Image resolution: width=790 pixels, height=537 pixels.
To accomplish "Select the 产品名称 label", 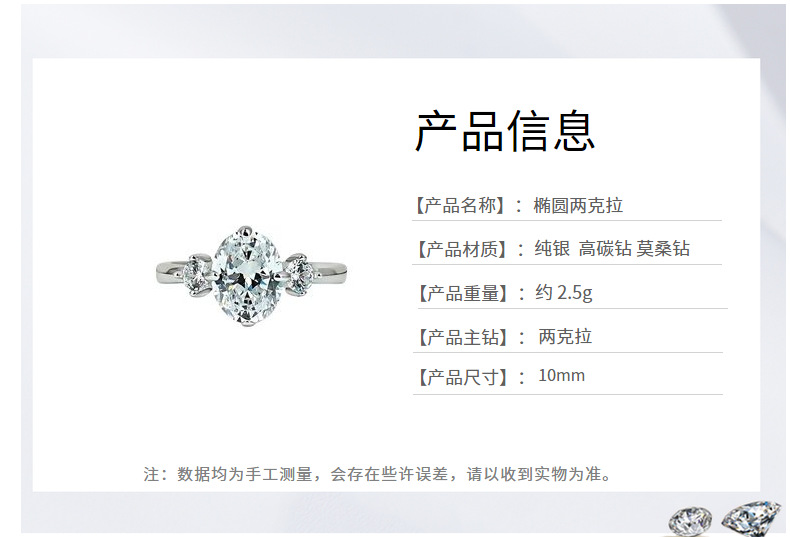I will [x=460, y=206].
